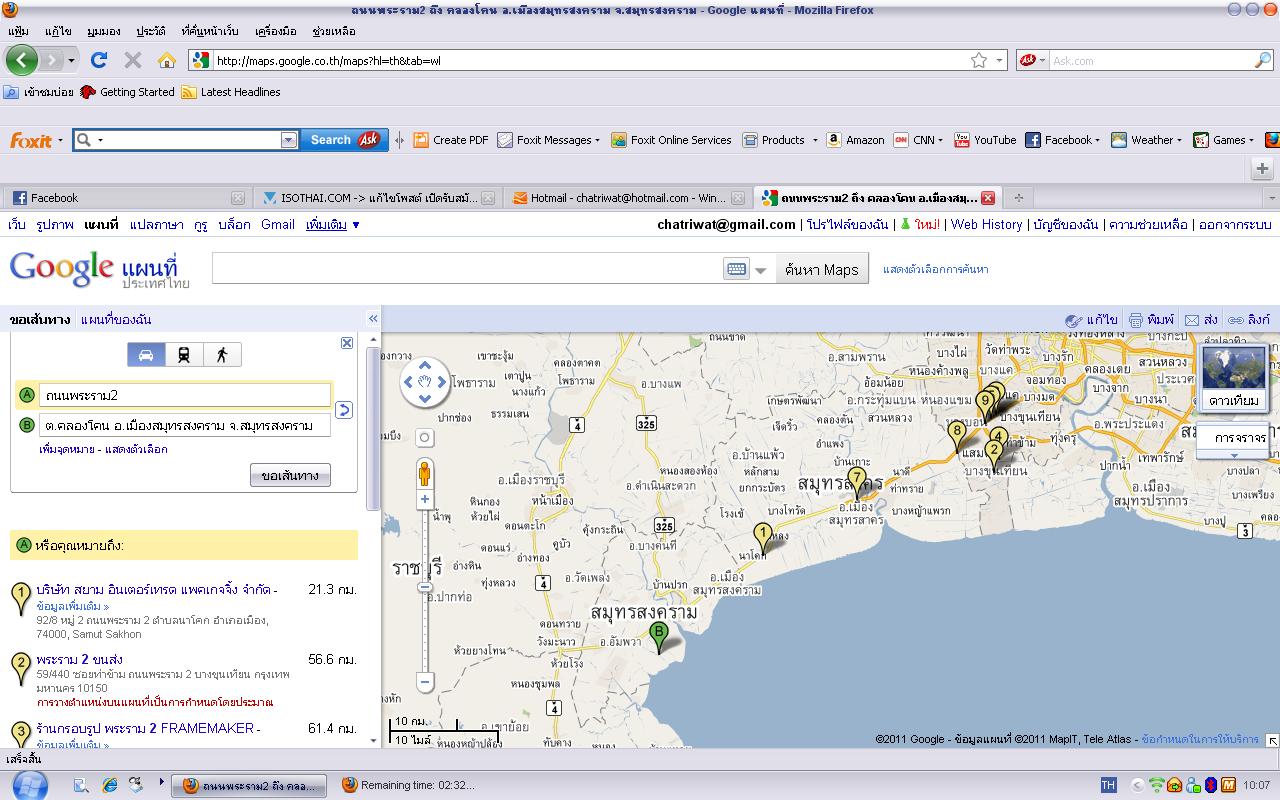Click map marker number 8

[x=957, y=435]
